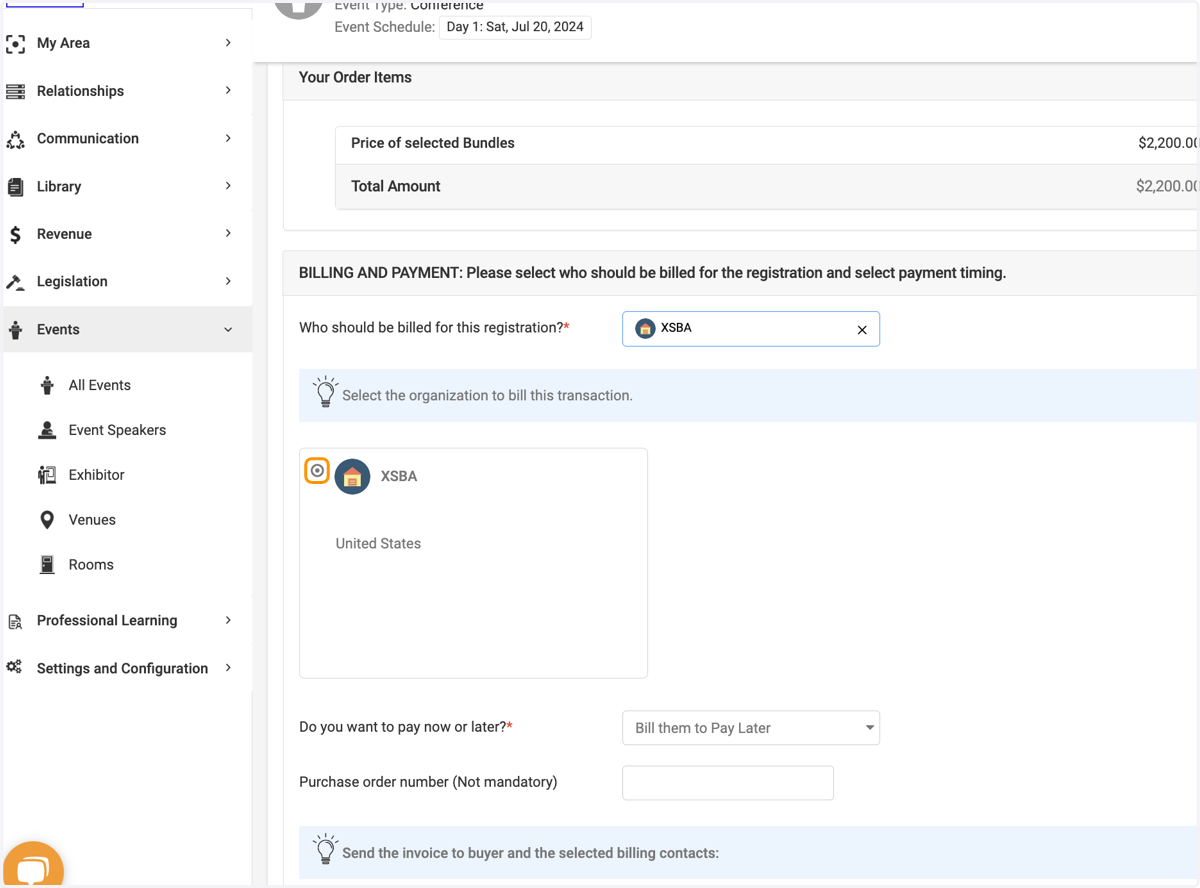Image resolution: width=1200 pixels, height=888 pixels.
Task: Open the Legislation menu label
Action: [72, 282]
